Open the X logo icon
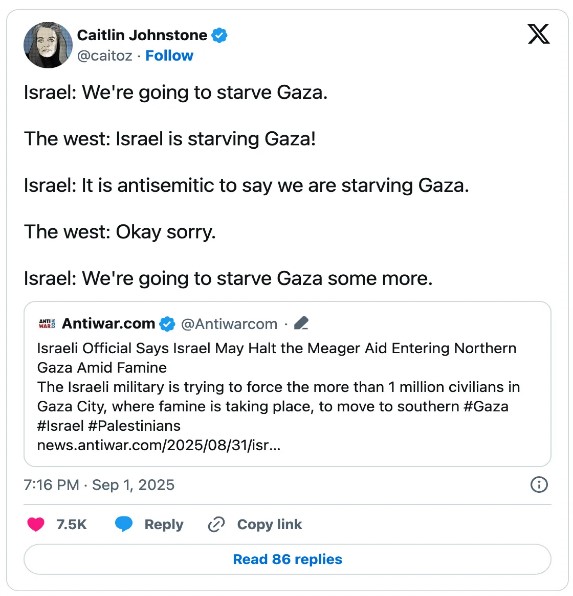The image size is (573, 596). [538, 34]
